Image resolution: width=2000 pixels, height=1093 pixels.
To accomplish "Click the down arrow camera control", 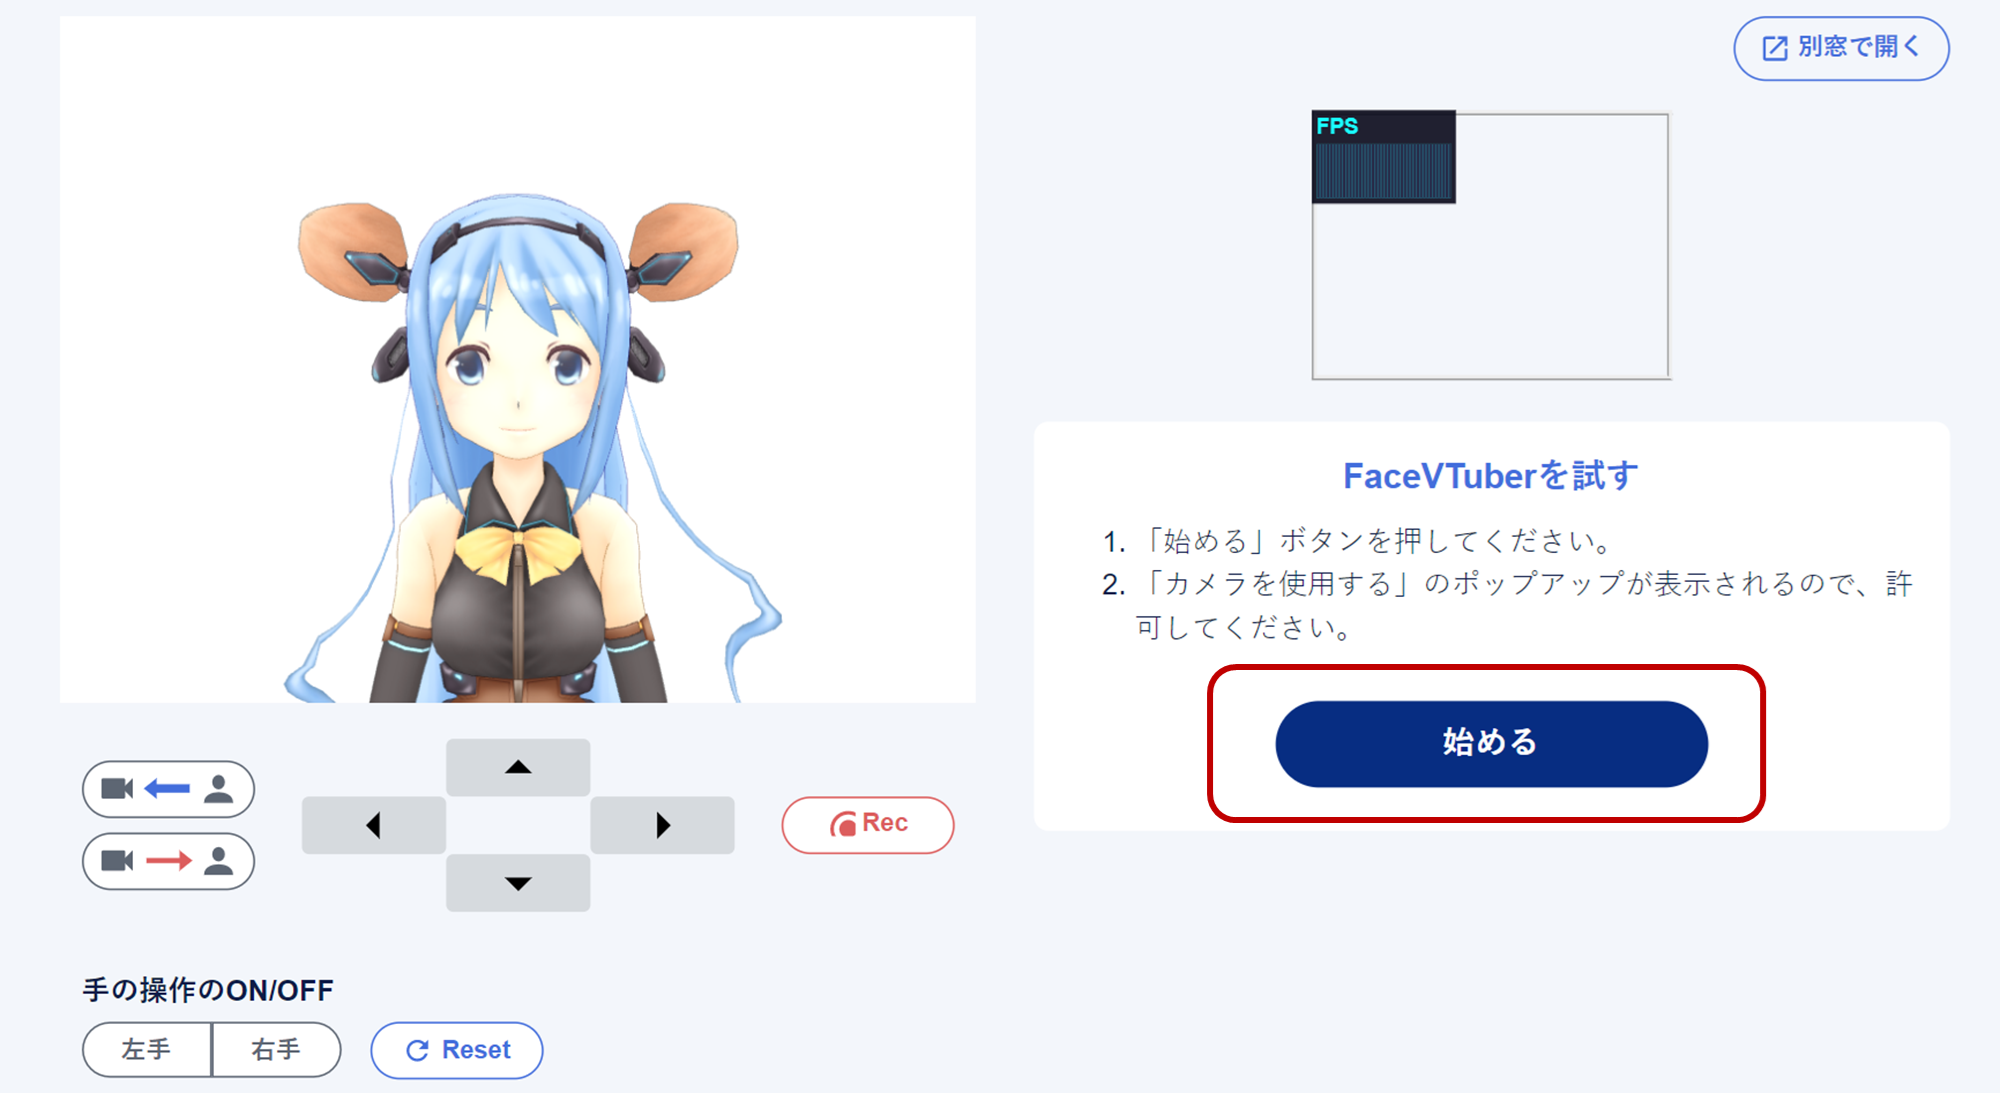I will click(x=518, y=883).
